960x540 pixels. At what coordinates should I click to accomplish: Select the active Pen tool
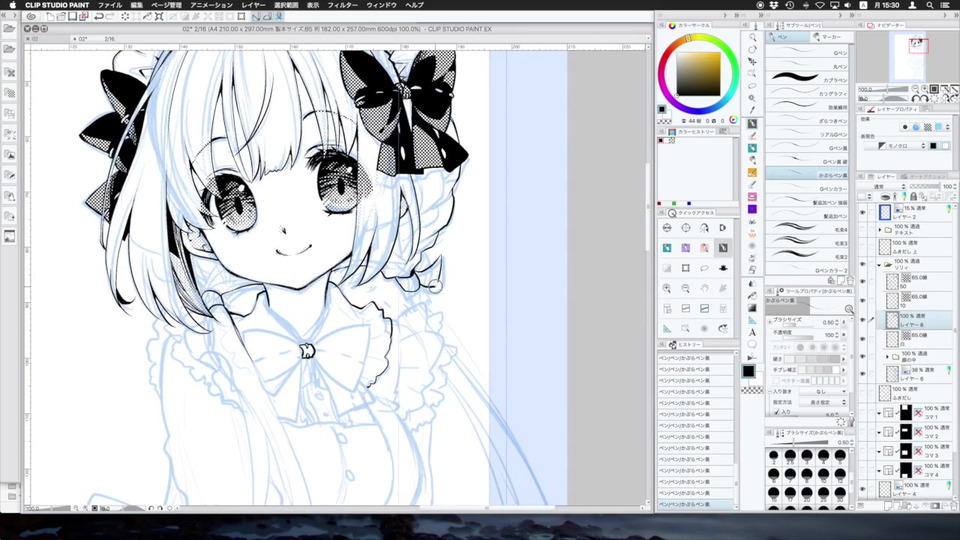(x=752, y=124)
